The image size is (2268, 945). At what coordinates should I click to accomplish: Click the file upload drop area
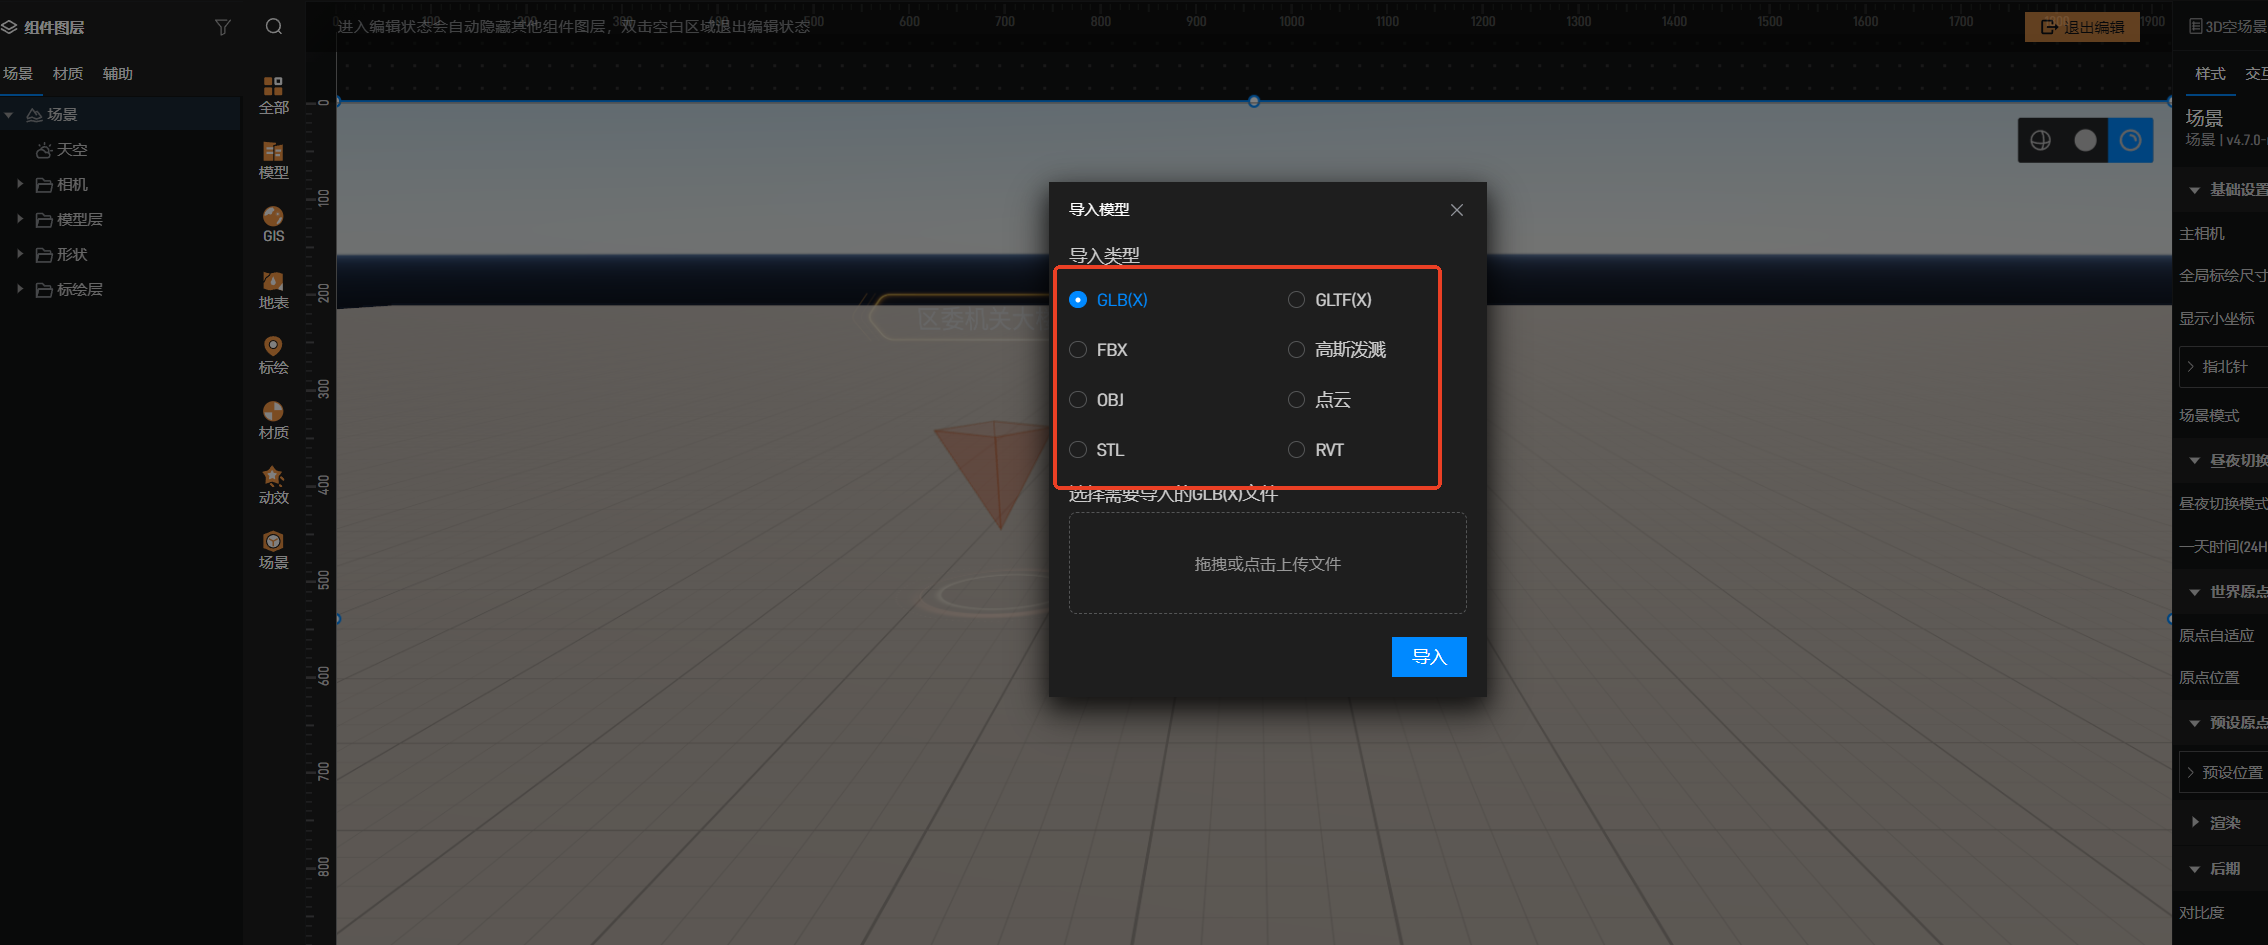coord(1267,564)
